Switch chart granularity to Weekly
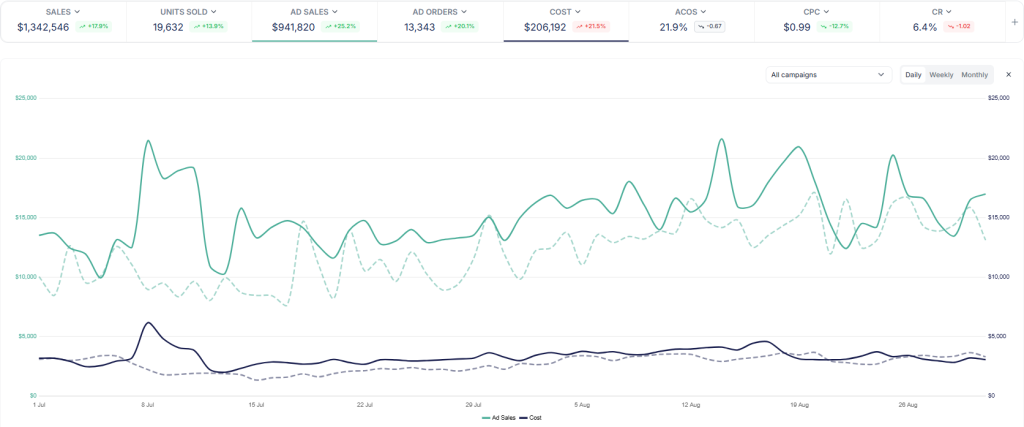 click(x=941, y=75)
